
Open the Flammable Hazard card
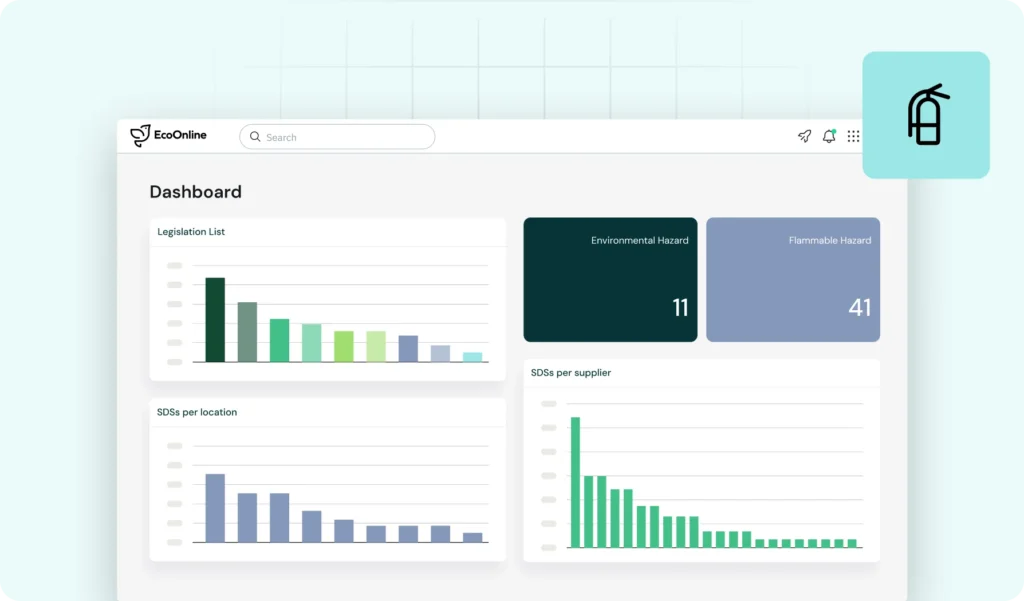[793, 280]
